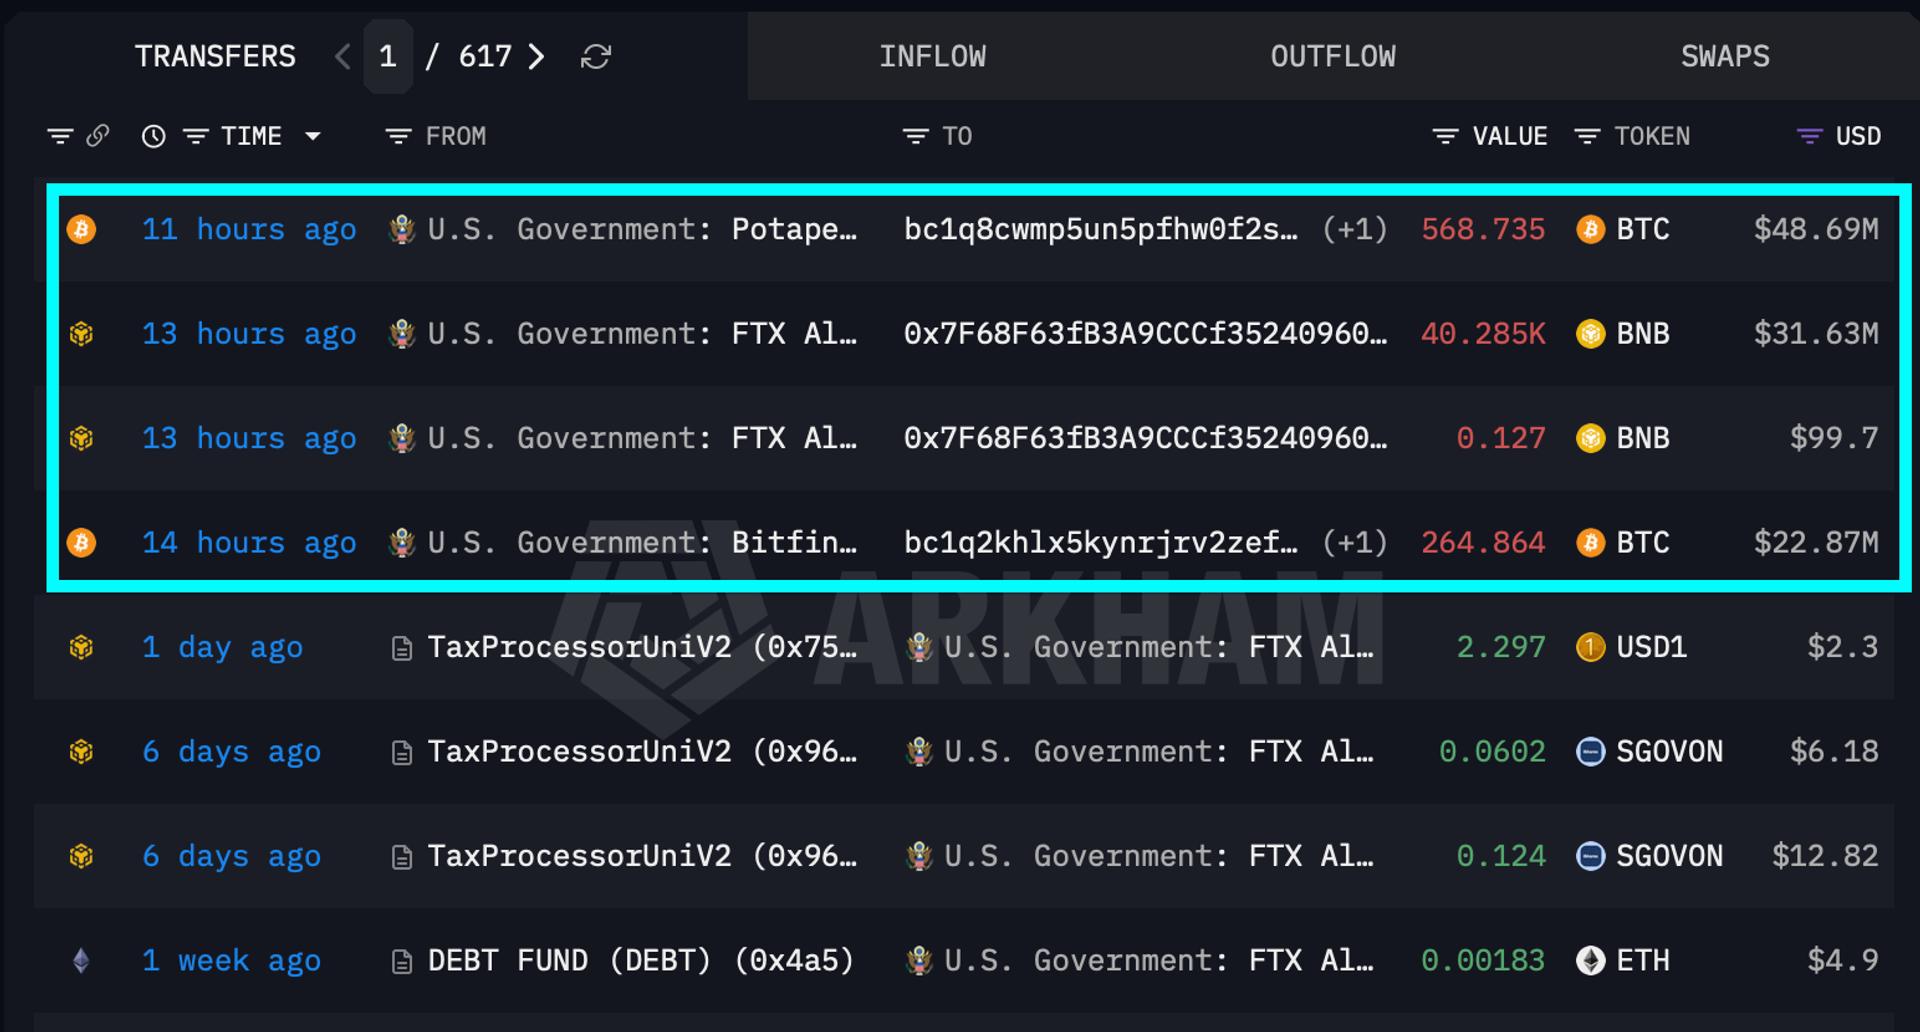1920x1032 pixels.
Task: Go to previous transfers page arrow
Action: (x=342, y=57)
